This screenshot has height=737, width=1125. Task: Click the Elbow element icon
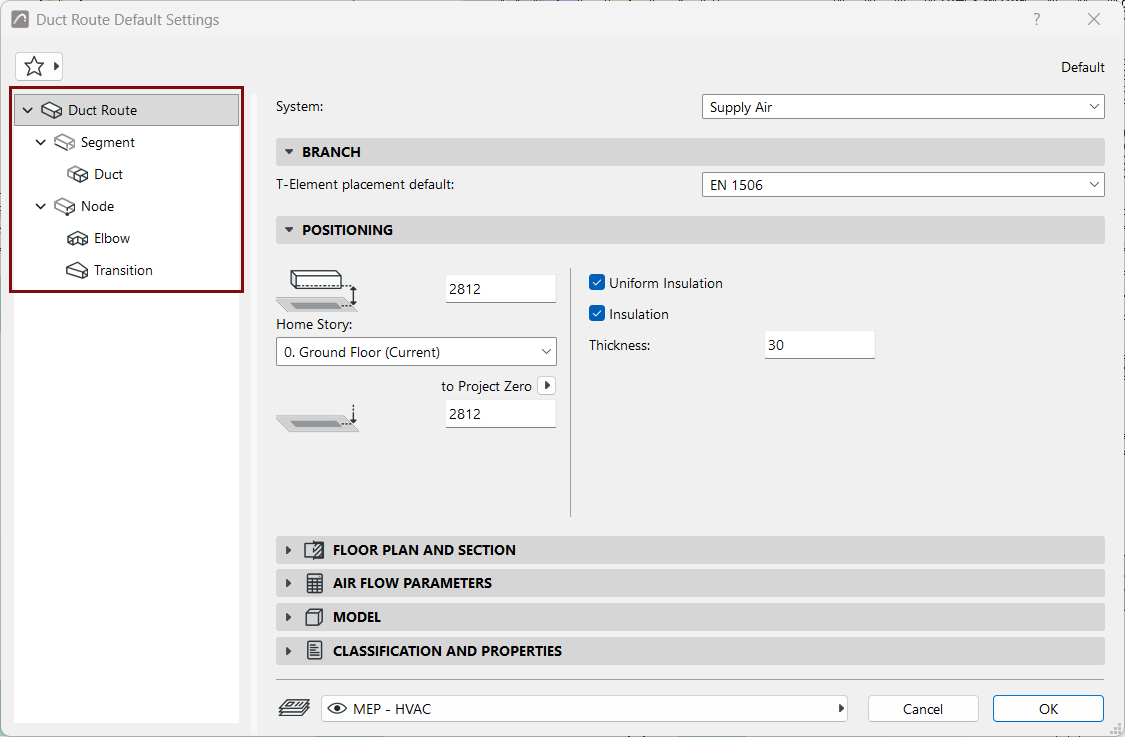[77, 238]
